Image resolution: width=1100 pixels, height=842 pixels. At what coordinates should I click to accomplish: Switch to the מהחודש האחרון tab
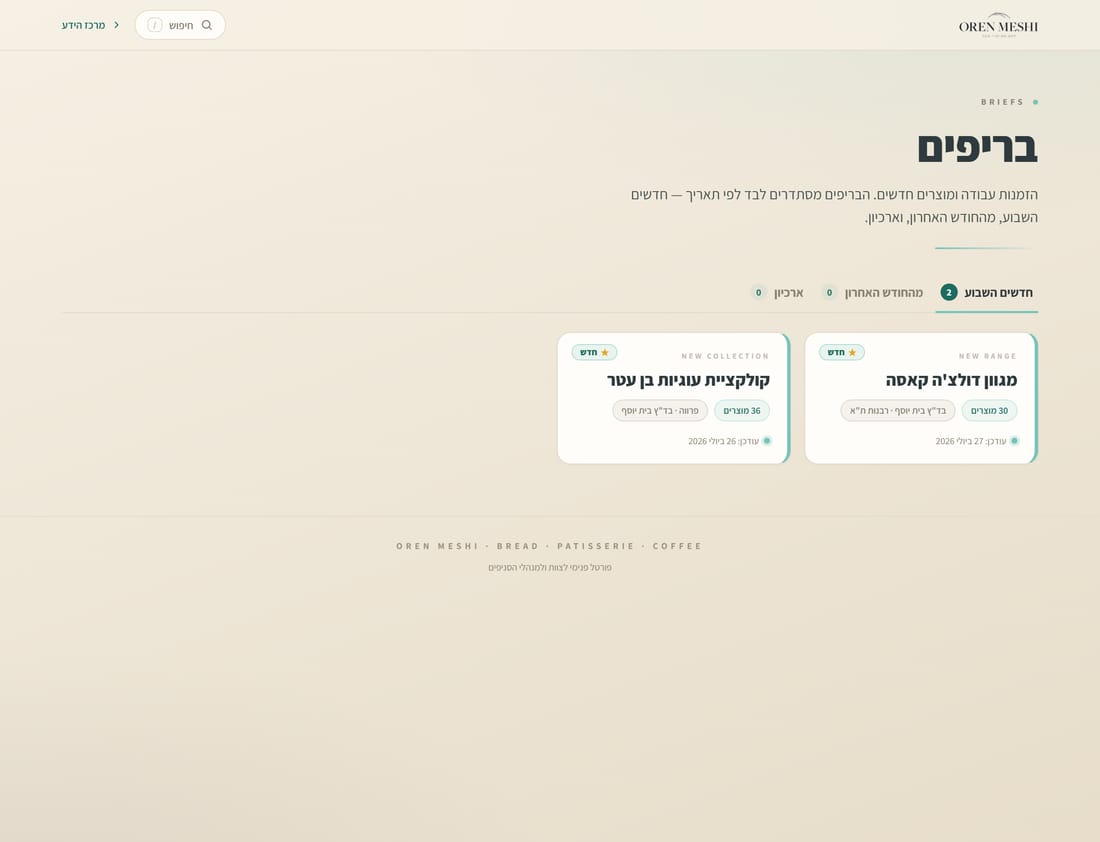872,293
